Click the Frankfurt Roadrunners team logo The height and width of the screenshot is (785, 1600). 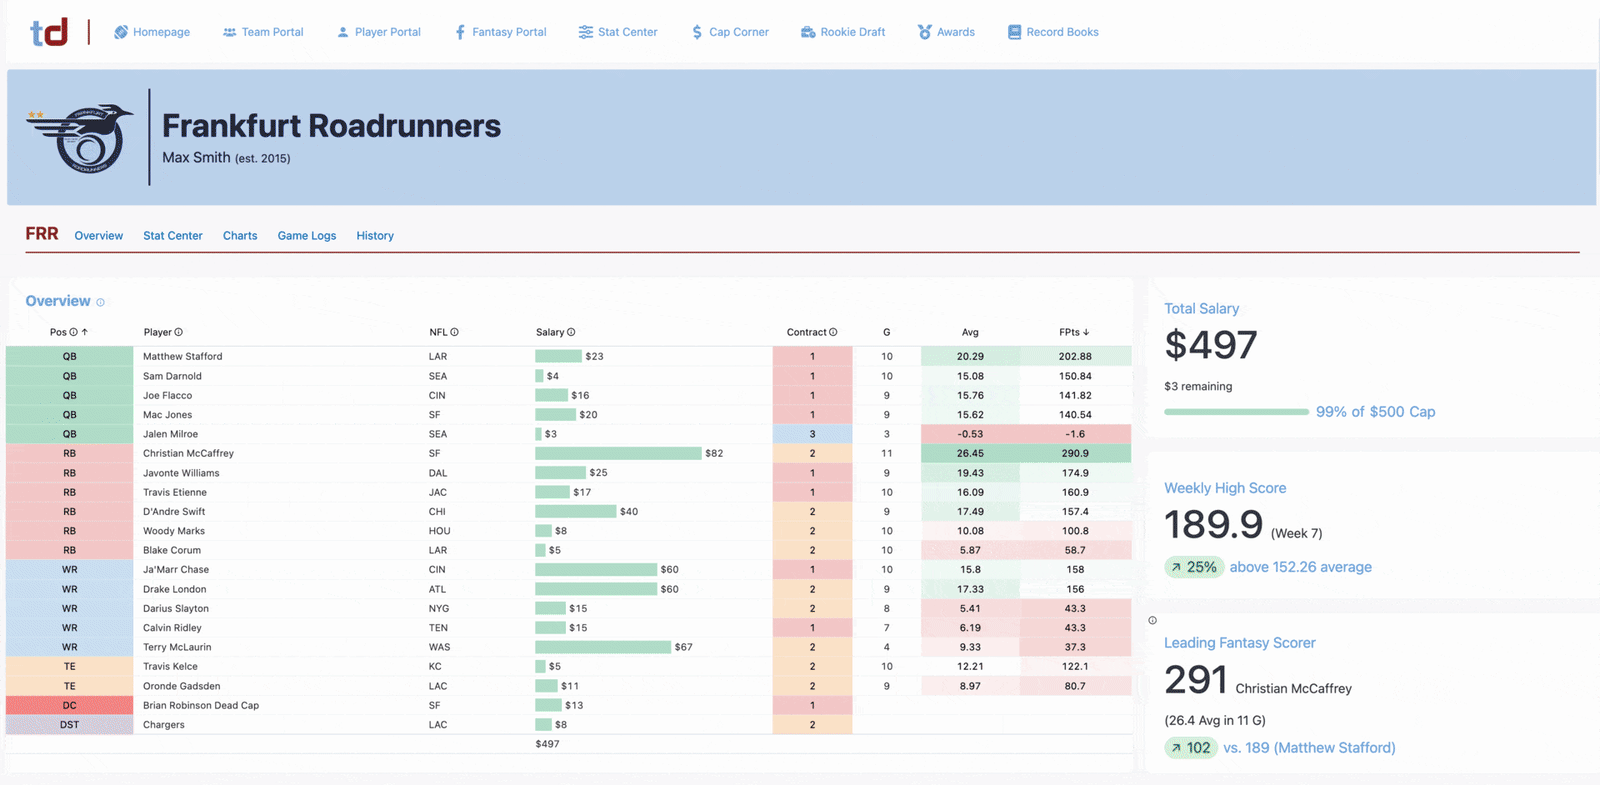[x=81, y=138]
